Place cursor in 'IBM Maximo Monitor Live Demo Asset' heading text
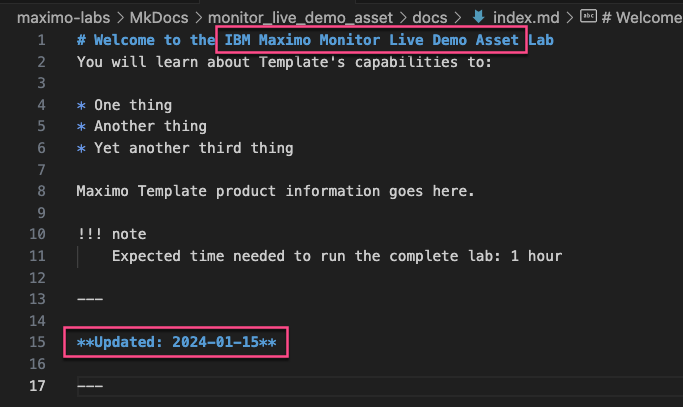The width and height of the screenshot is (683, 407). [x=372, y=40]
